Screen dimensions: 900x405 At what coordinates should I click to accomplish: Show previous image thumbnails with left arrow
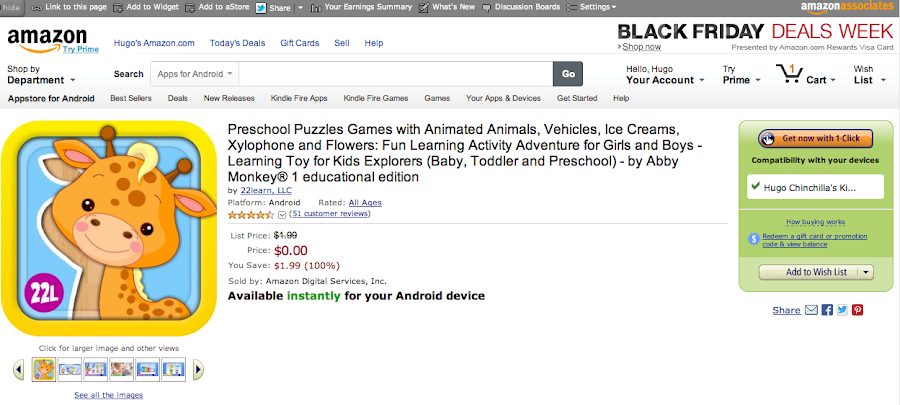click(x=19, y=370)
